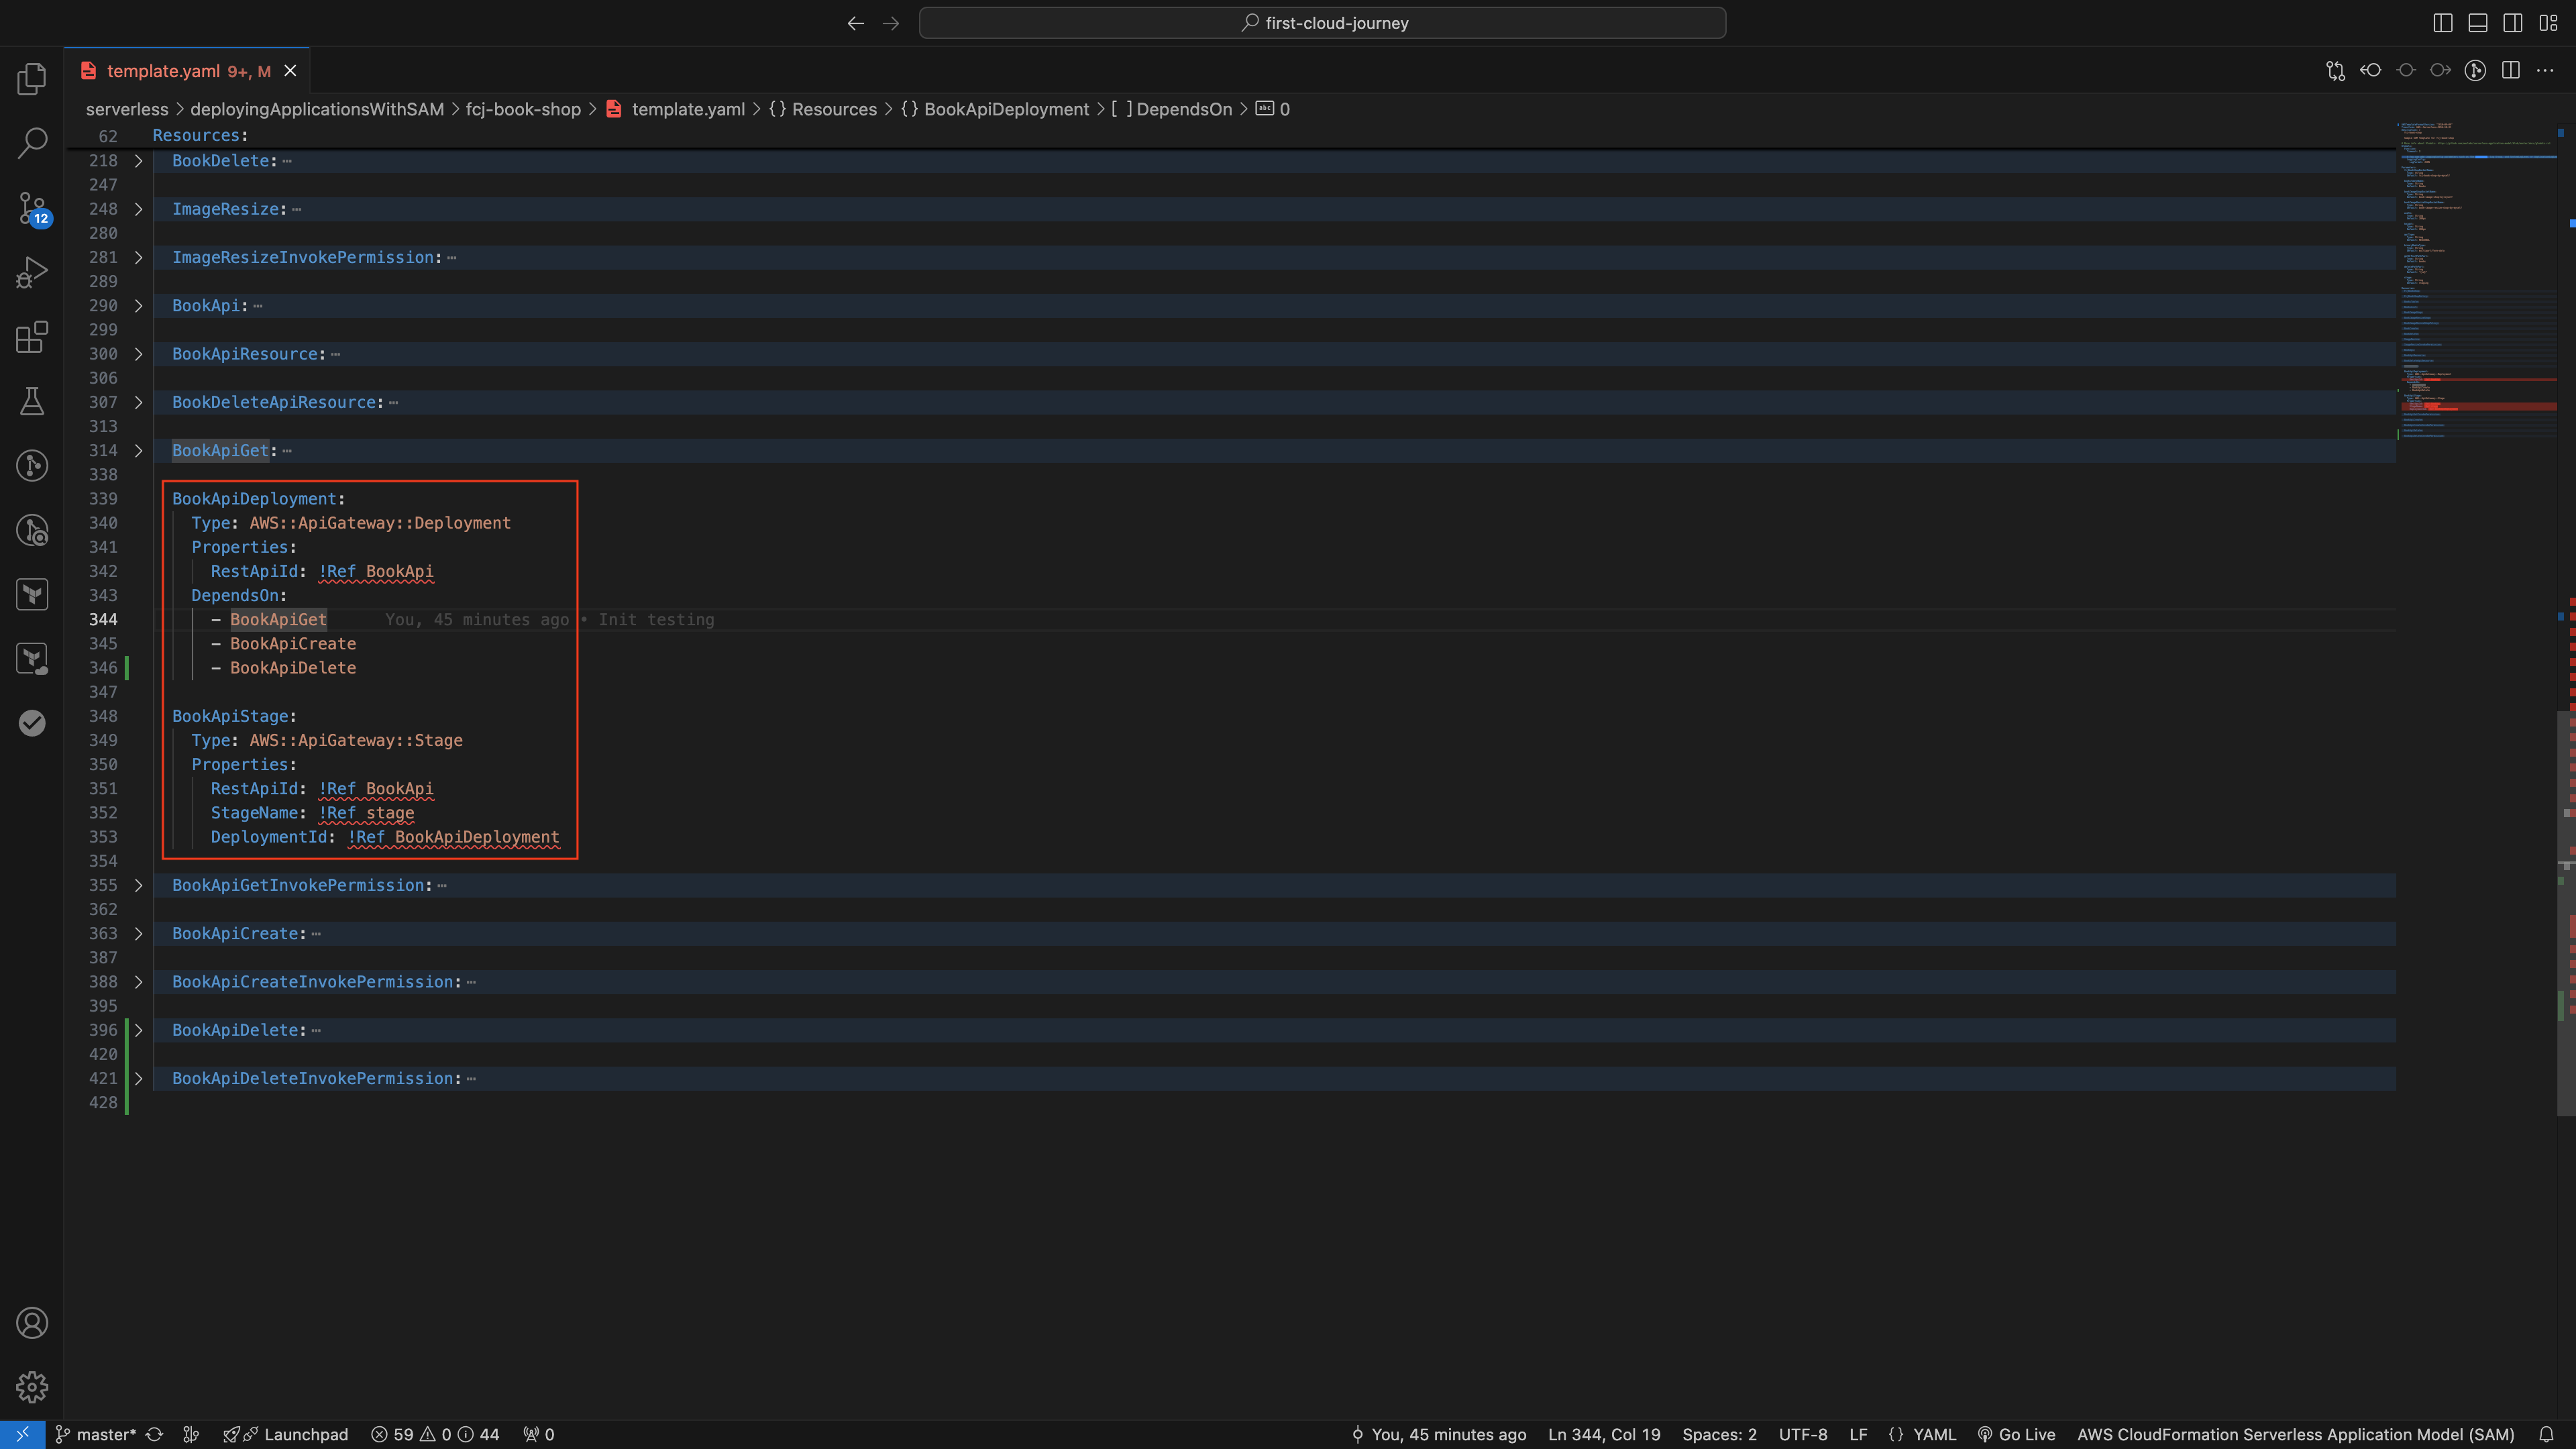This screenshot has width=2576, height=1449.
Task: Expand the BookApi section
Action: coord(138,306)
